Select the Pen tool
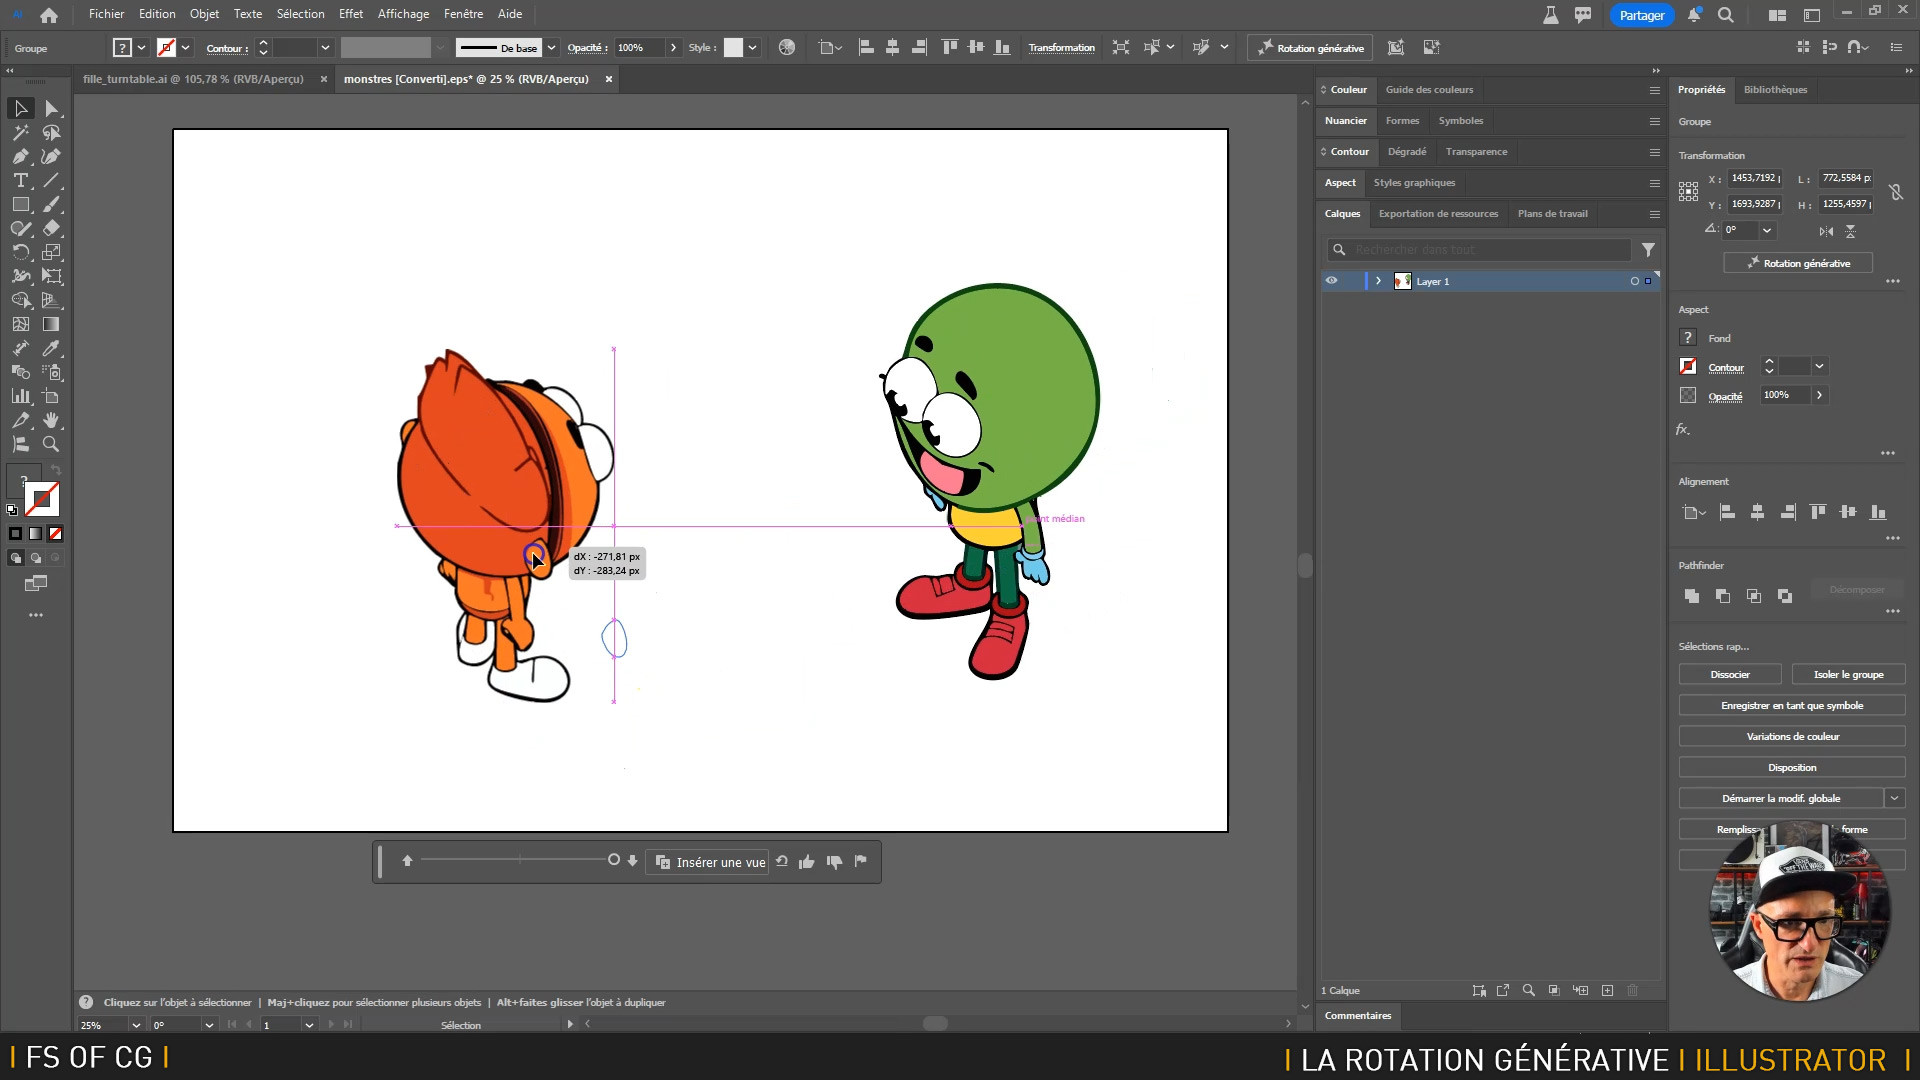 (x=20, y=156)
